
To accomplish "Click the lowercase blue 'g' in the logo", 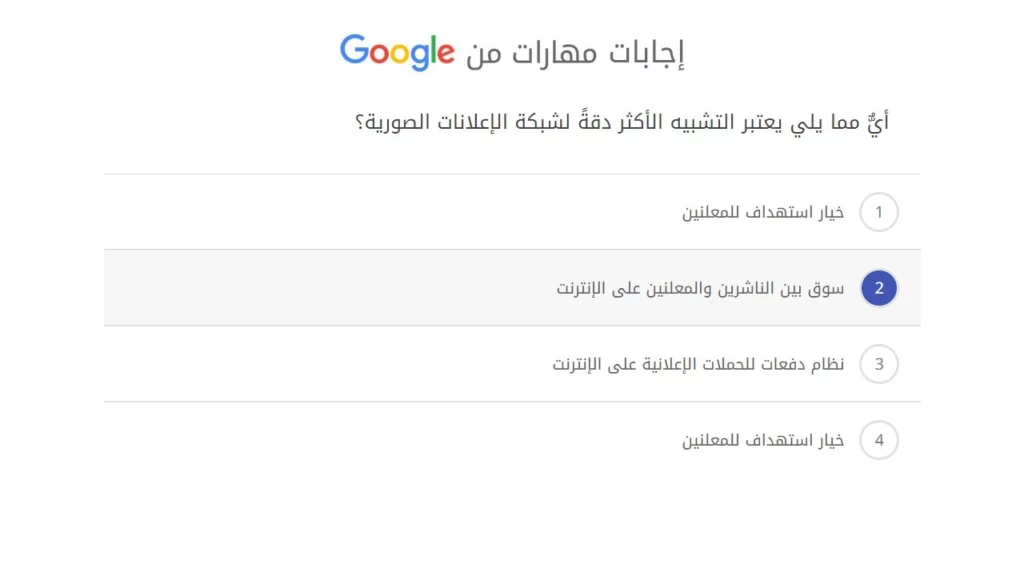I will 421,58.
